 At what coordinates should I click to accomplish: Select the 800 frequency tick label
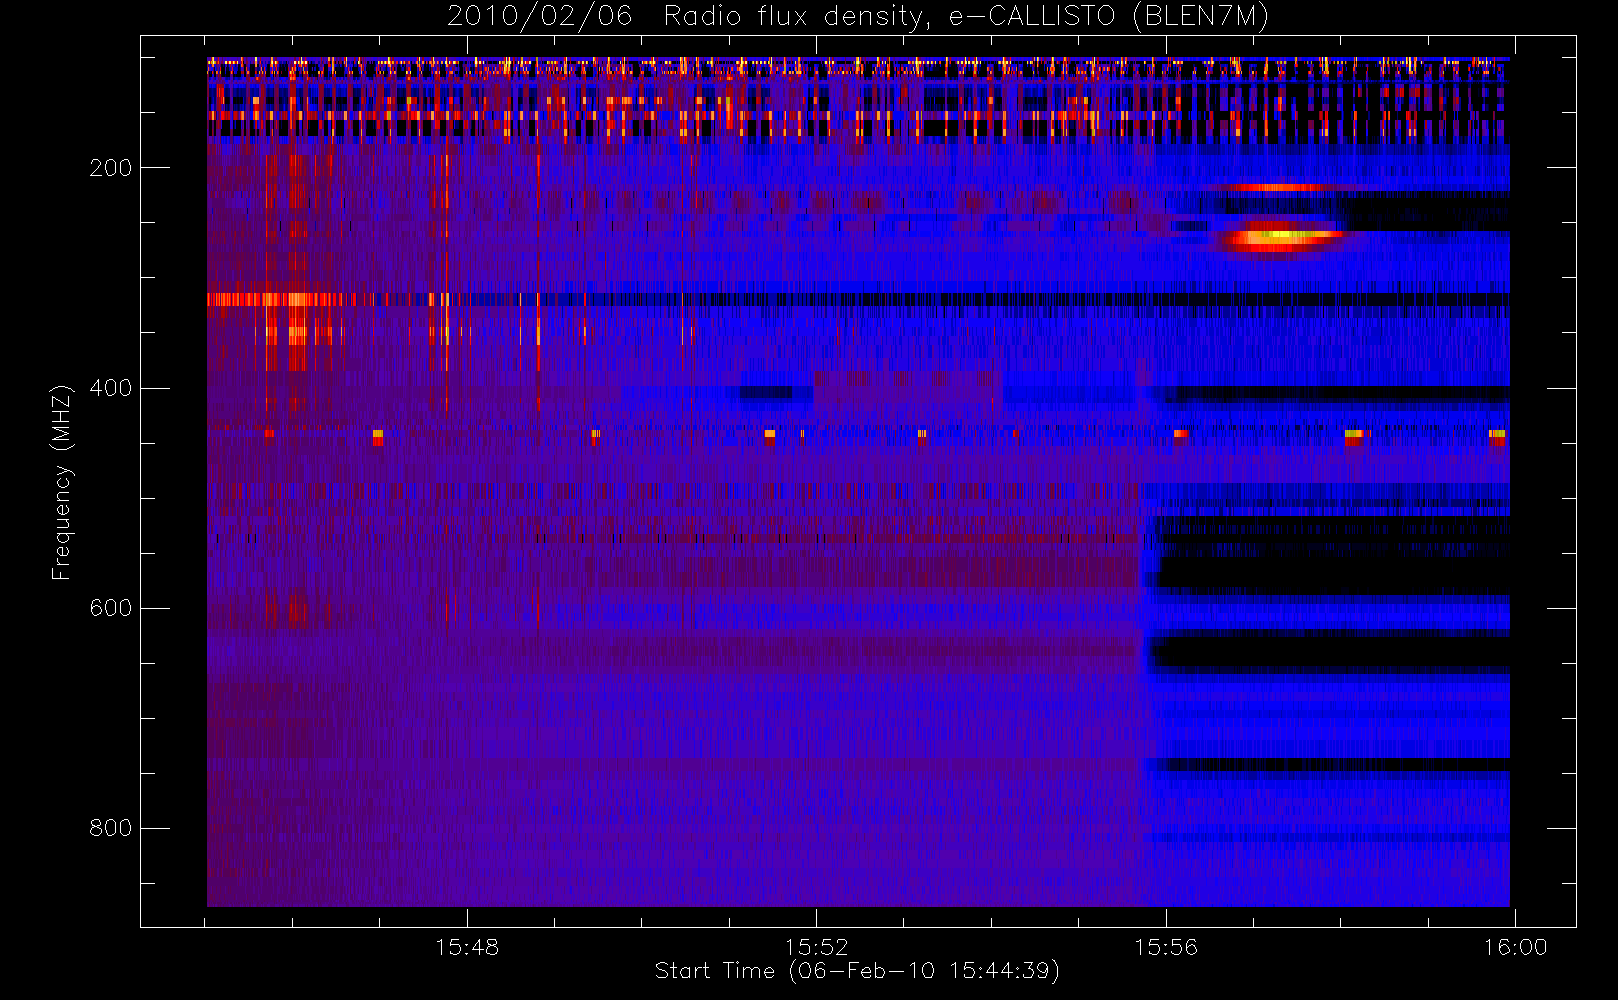click(x=110, y=828)
